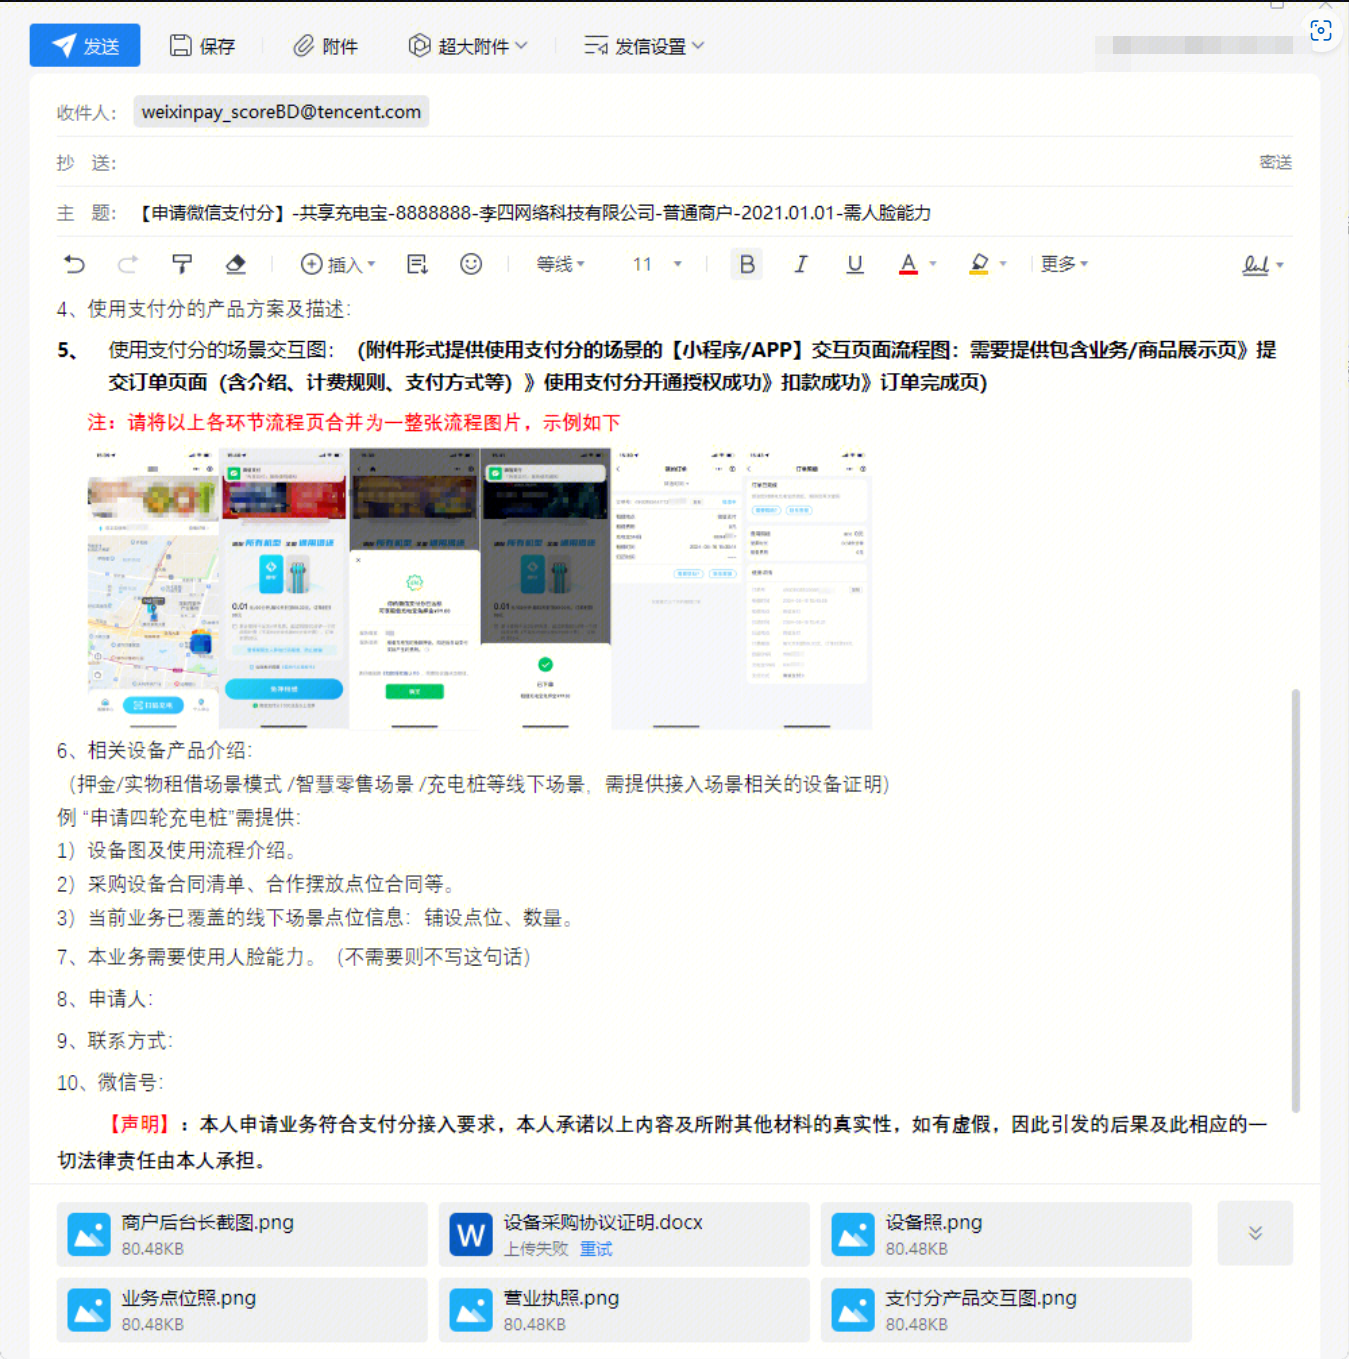Open the emoji picker icon
Screen dimensions: 1349x1359
[x=471, y=264]
